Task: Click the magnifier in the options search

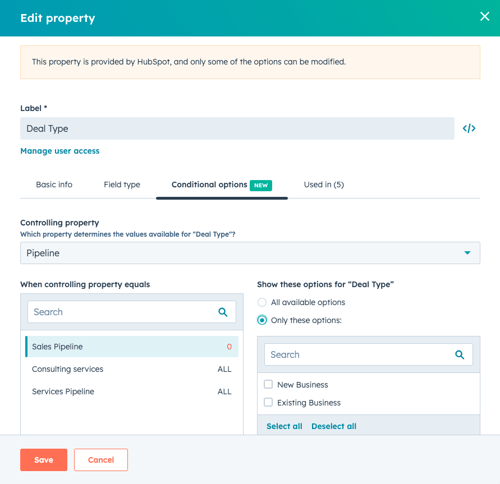Action: pyautogui.click(x=459, y=355)
